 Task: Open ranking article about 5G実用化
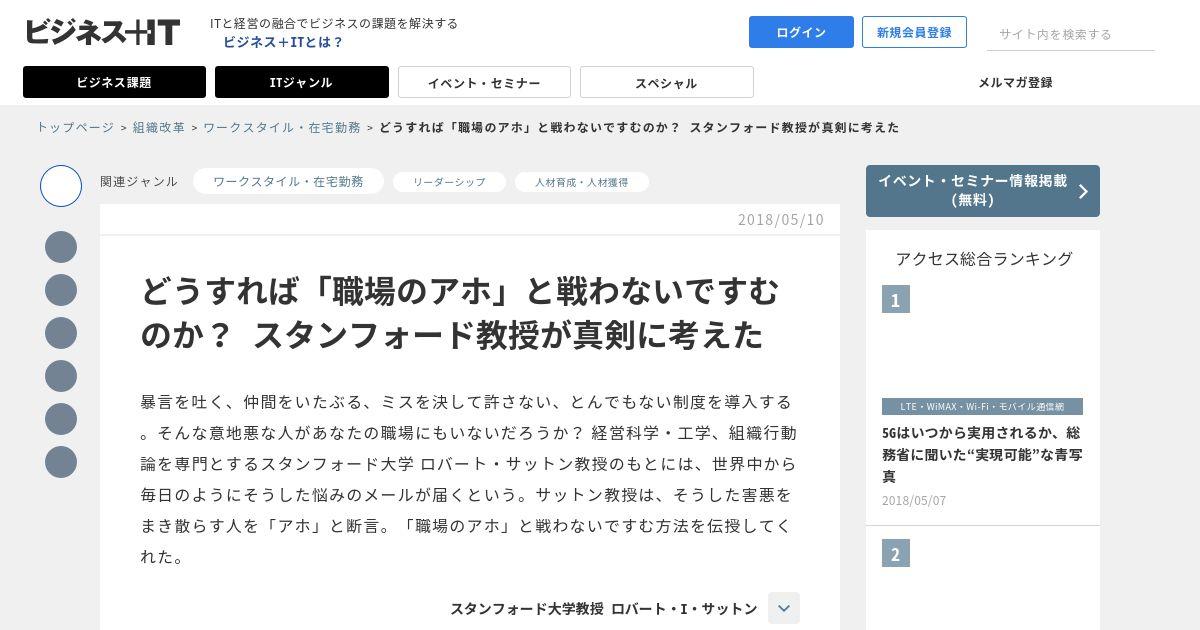pos(982,454)
